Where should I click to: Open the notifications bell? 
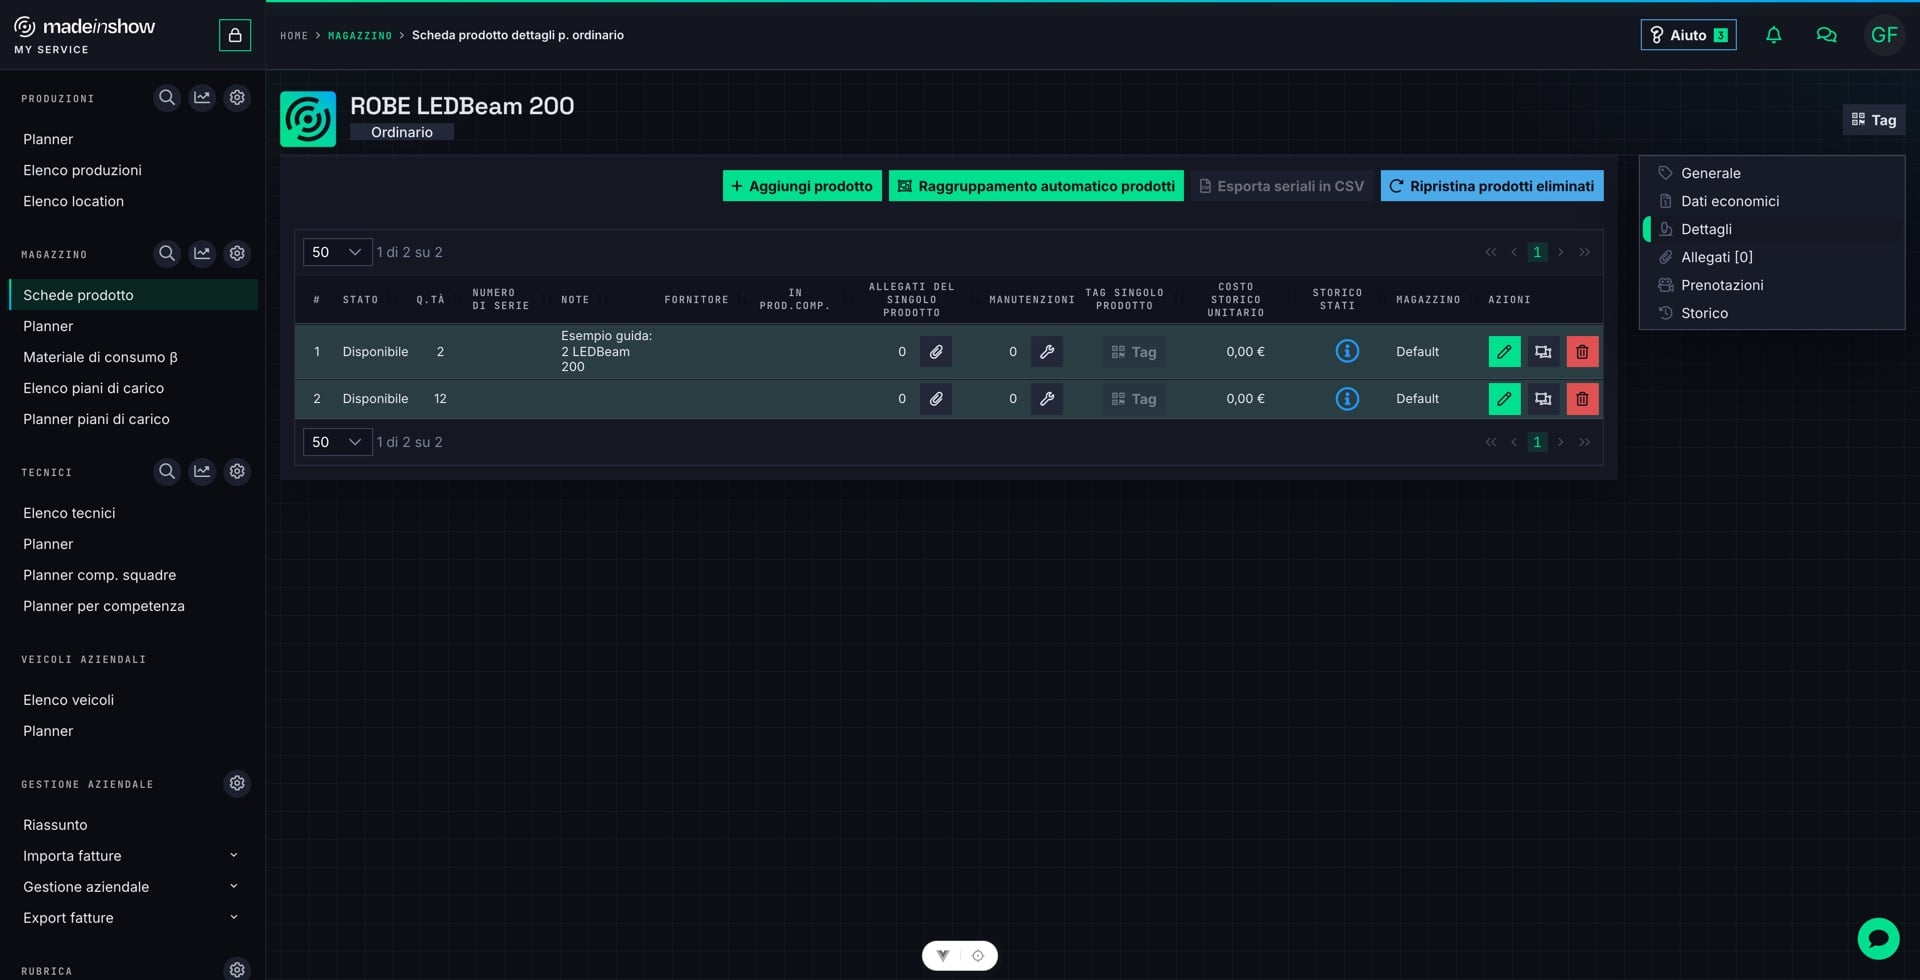pos(1773,35)
